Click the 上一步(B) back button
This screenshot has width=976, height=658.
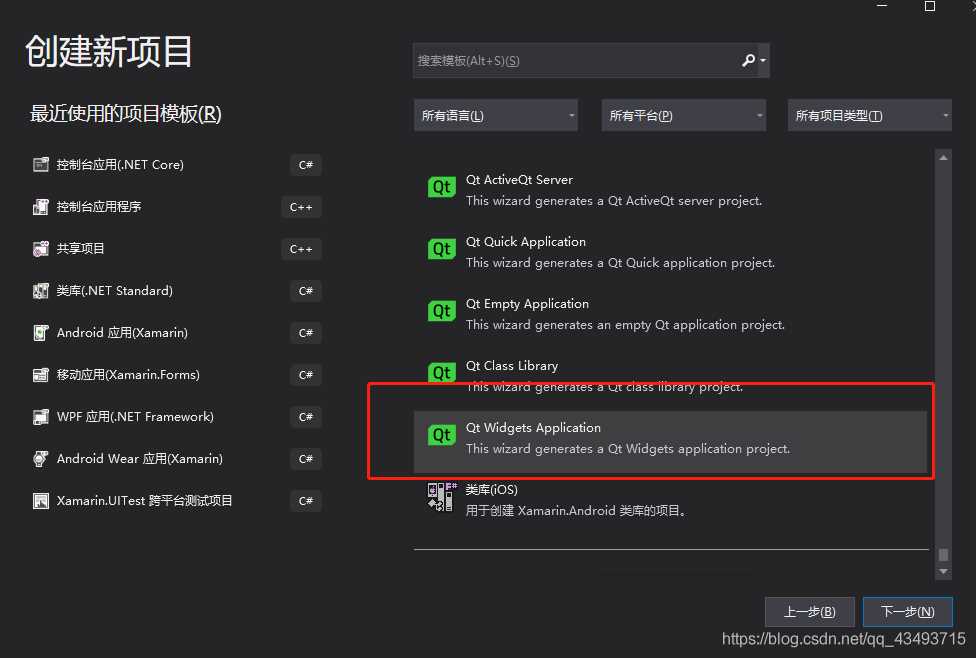(x=809, y=611)
